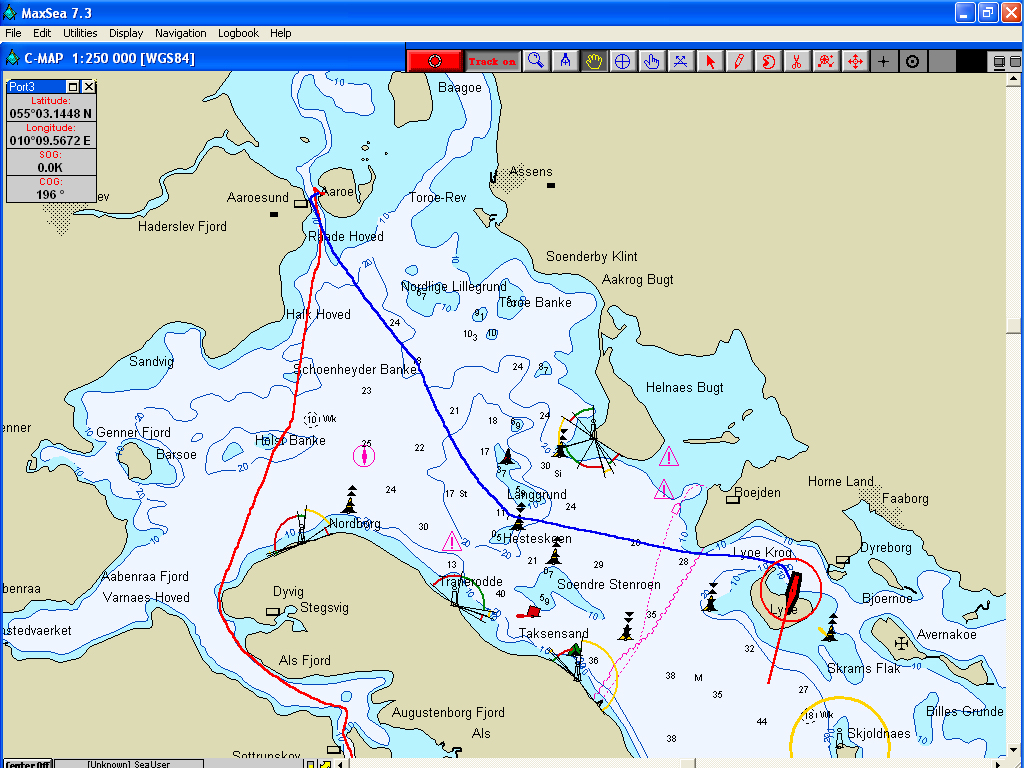1024x768 pixels.
Task: Click the Helnaes Bugt label
Action: click(684, 387)
